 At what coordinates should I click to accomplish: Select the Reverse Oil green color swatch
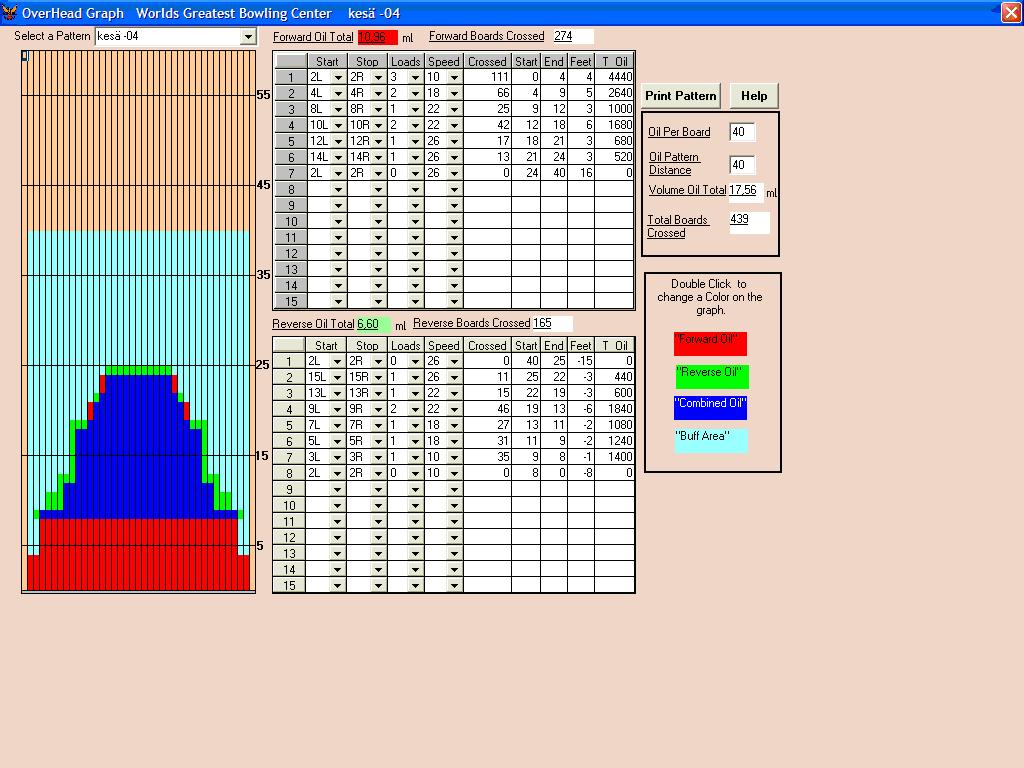coord(710,376)
